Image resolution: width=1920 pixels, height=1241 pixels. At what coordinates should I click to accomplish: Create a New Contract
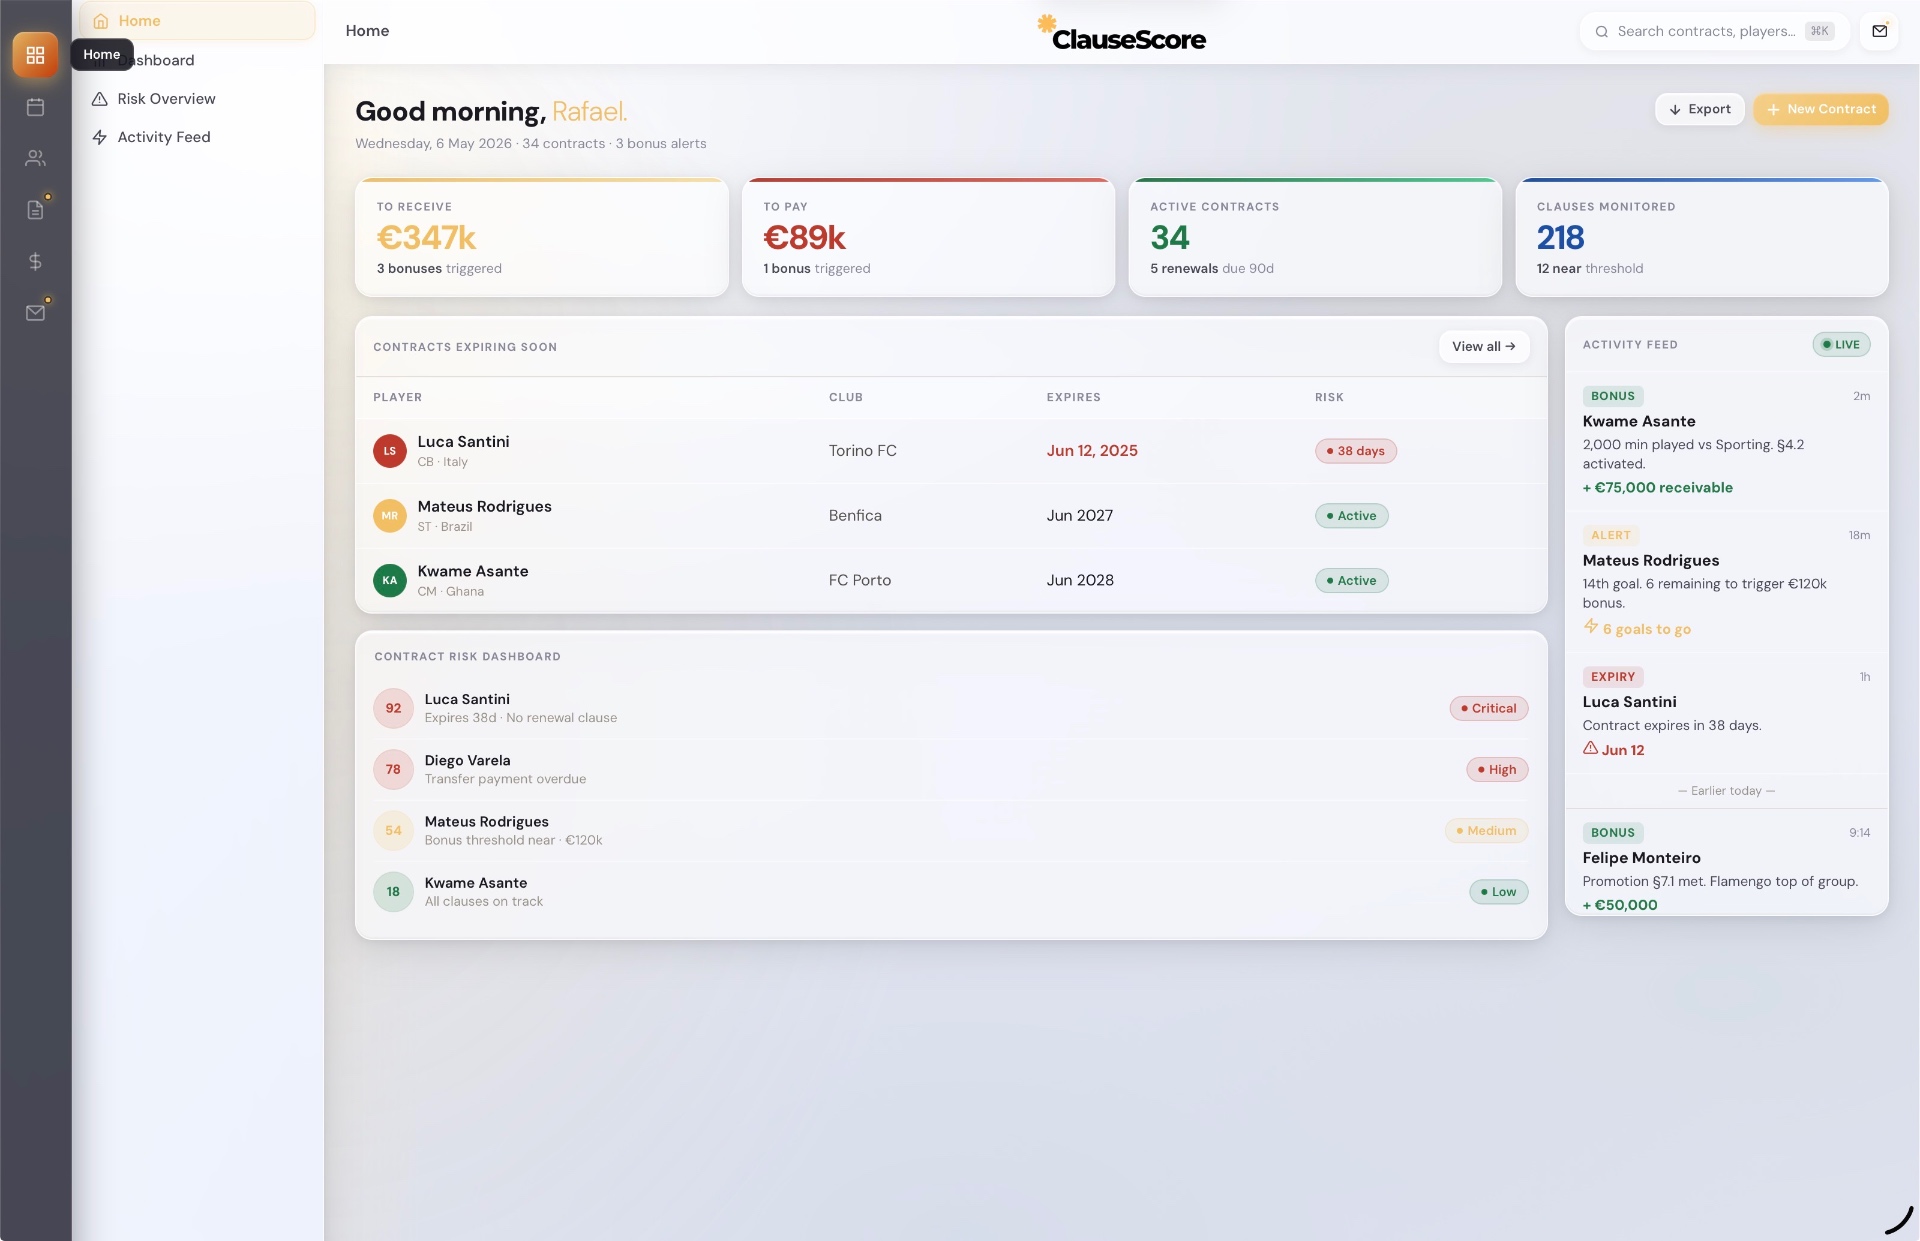[x=1821, y=109]
